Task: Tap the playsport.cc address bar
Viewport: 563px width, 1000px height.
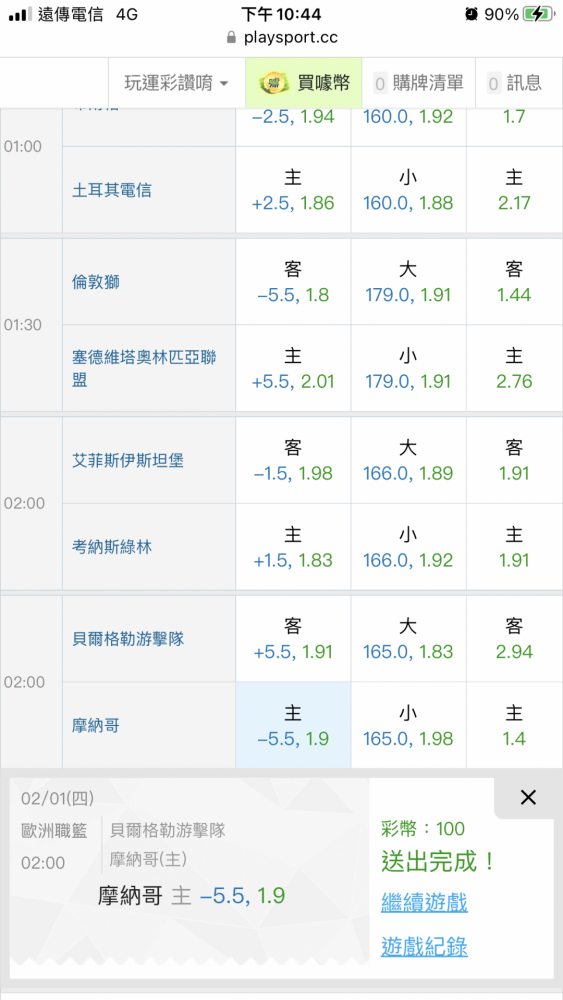Action: [282, 38]
